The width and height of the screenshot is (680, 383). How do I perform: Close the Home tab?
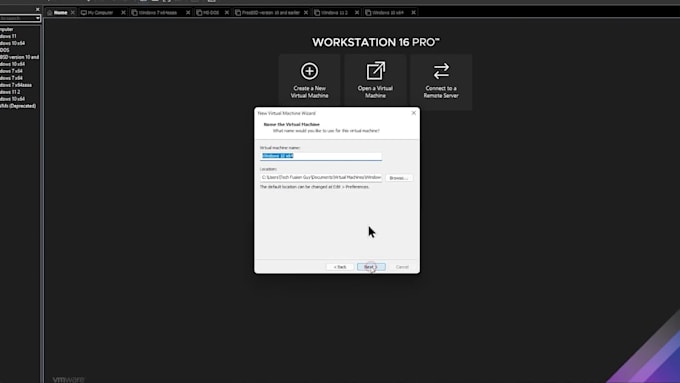point(73,13)
